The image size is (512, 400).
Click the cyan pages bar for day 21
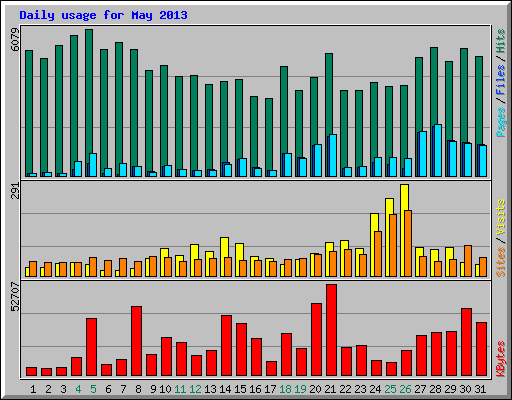(x=333, y=156)
